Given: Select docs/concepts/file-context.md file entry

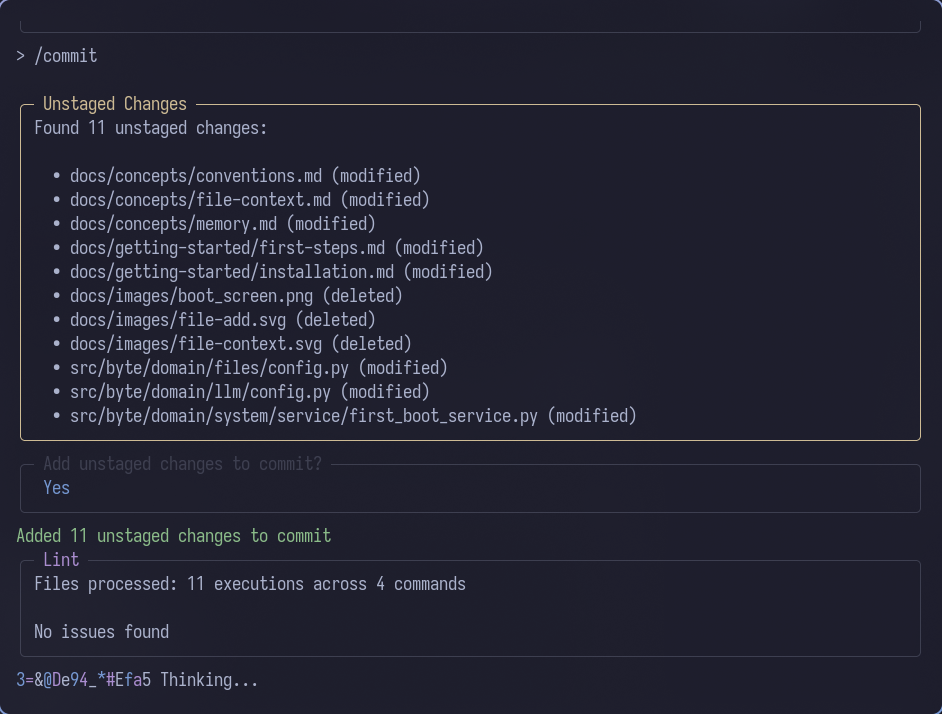Looking at the screenshot, I should click(249, 200).
